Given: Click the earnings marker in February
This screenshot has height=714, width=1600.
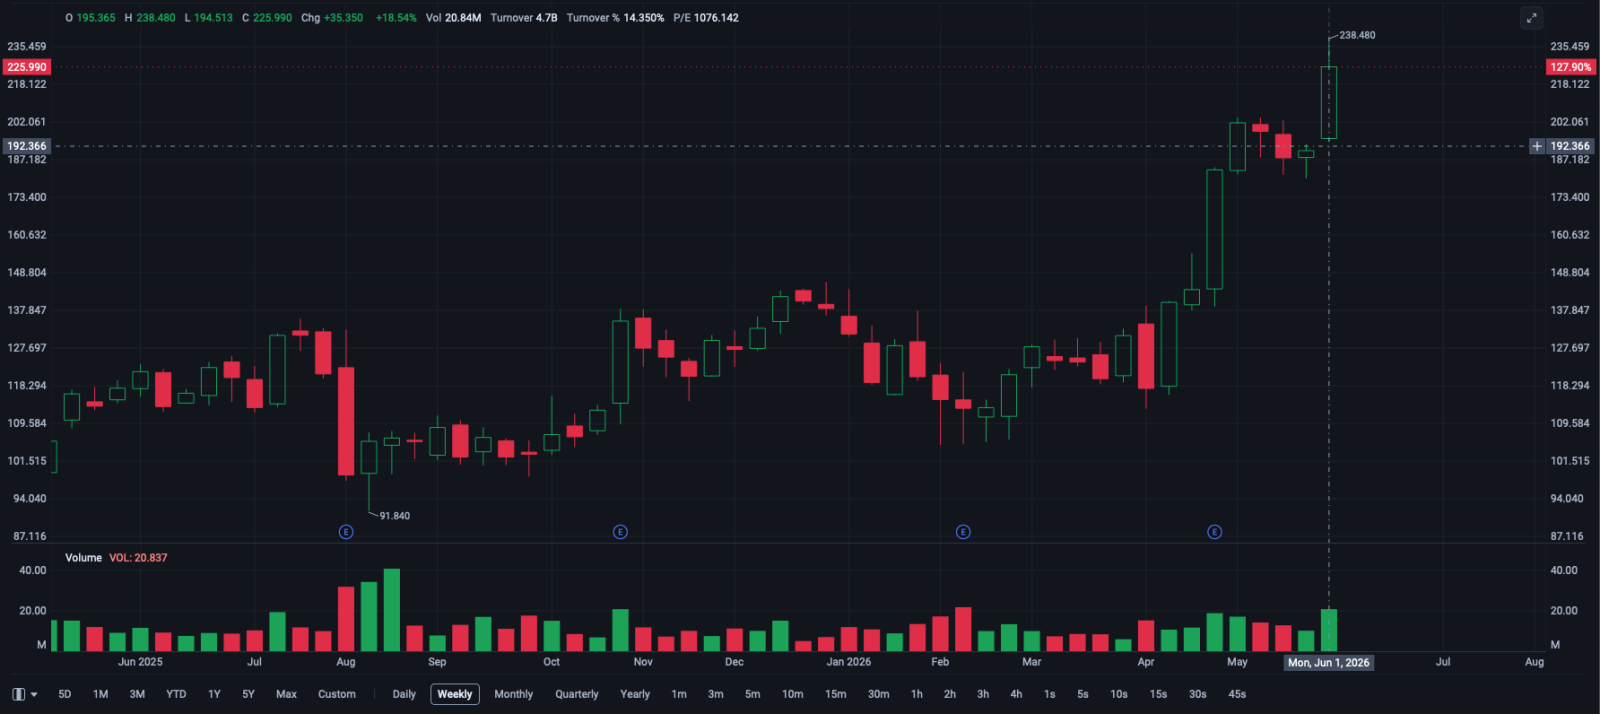Looking at the screenshot, I should click(x=963, y=532).
